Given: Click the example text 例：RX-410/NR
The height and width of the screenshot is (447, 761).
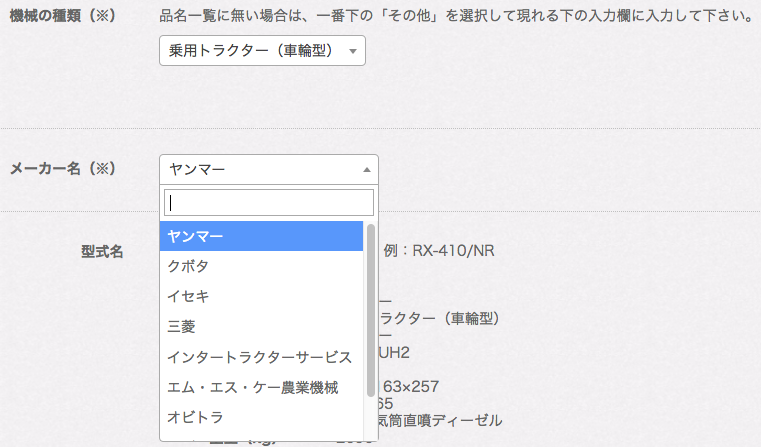Looking at the screenshot, I should coord(439,251).
